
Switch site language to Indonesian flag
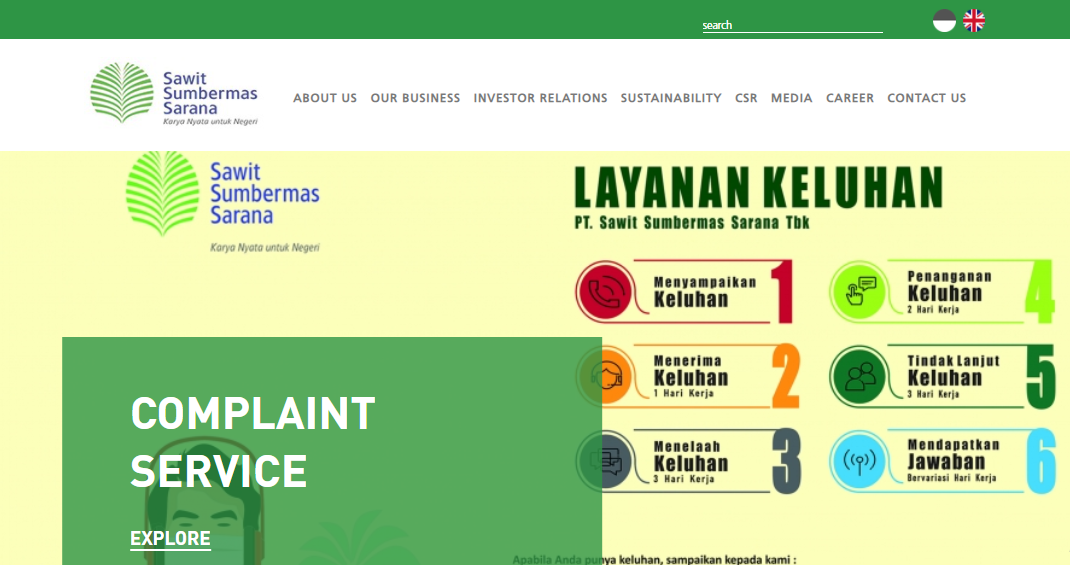tap(944, 20)
